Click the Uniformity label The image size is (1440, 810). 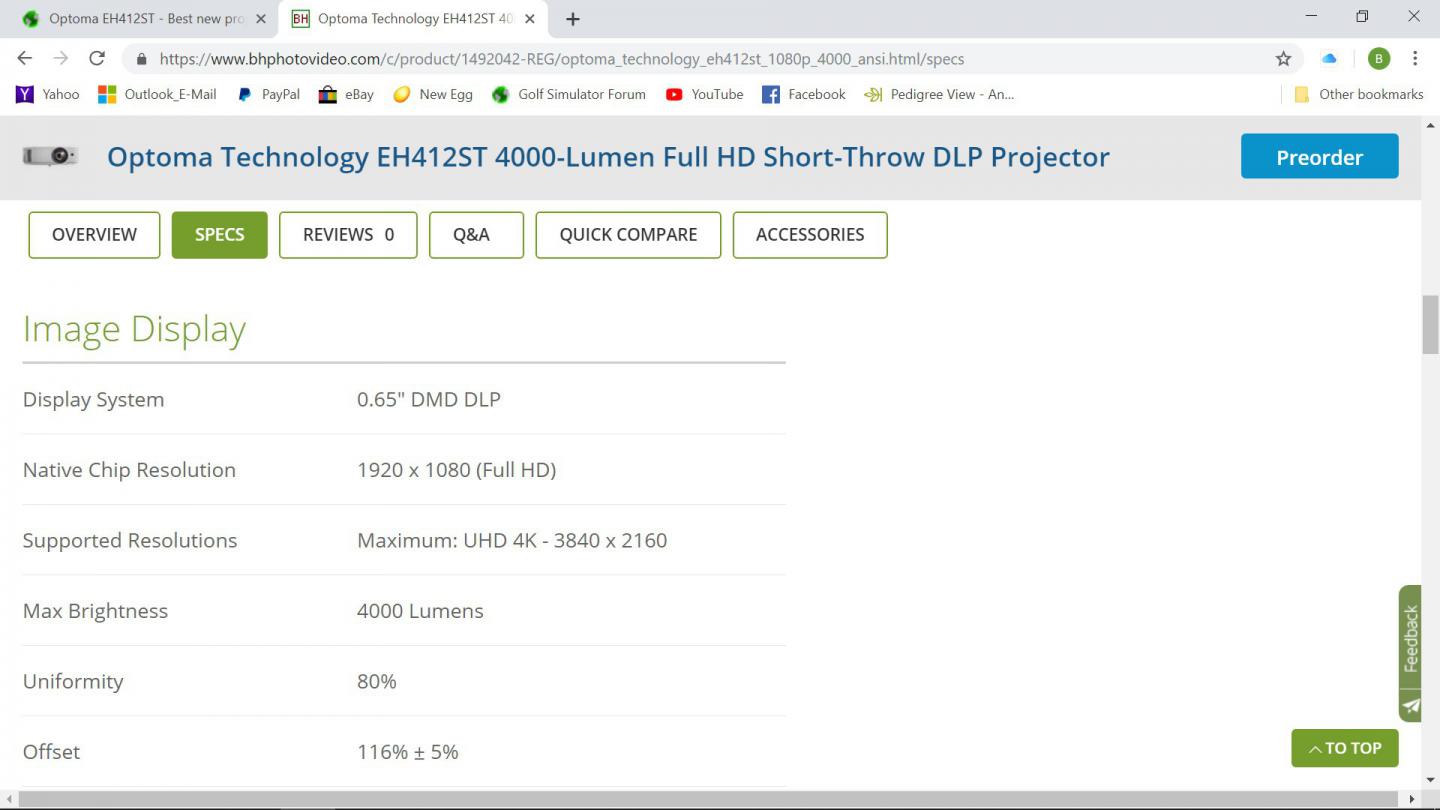coord(73,681)
